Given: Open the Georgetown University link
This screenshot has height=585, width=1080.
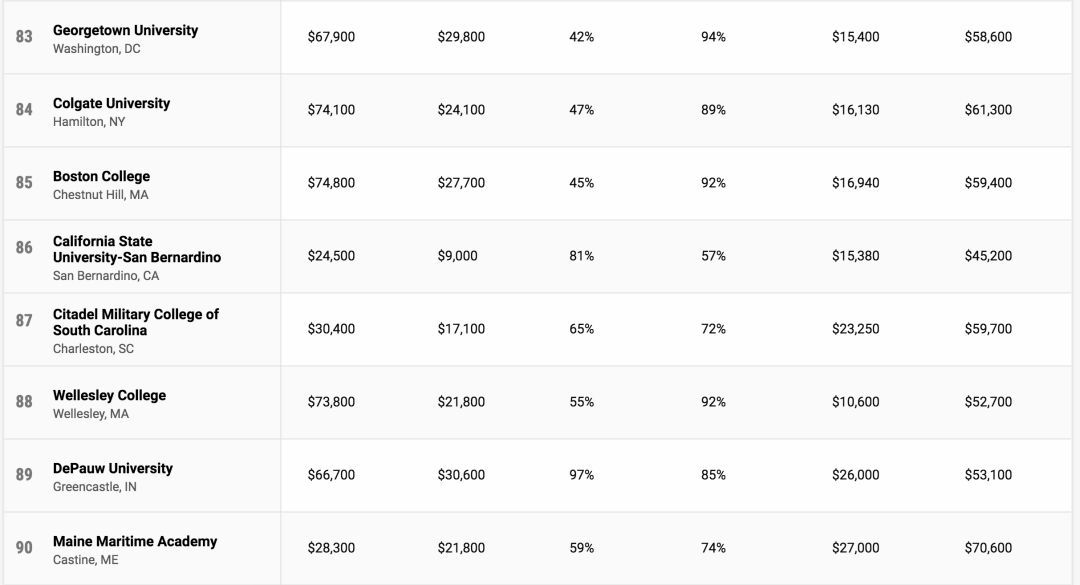Looking at the screenshot, I should point(125,30).
